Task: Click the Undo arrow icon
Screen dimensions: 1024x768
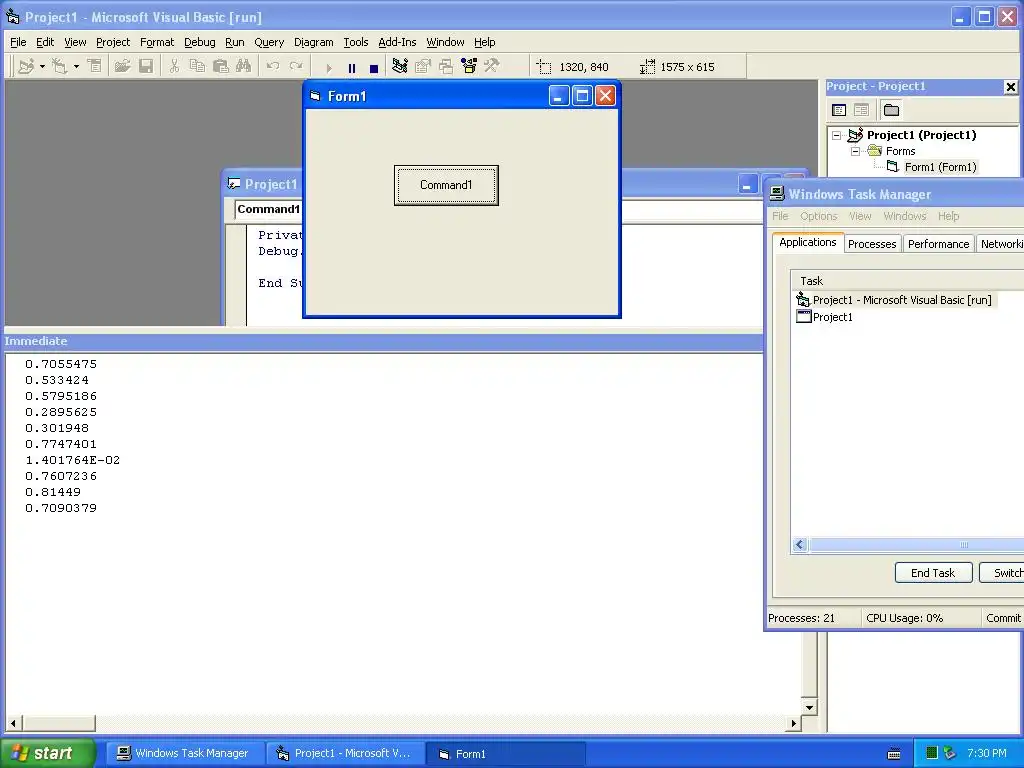Action: click(272, 67)
